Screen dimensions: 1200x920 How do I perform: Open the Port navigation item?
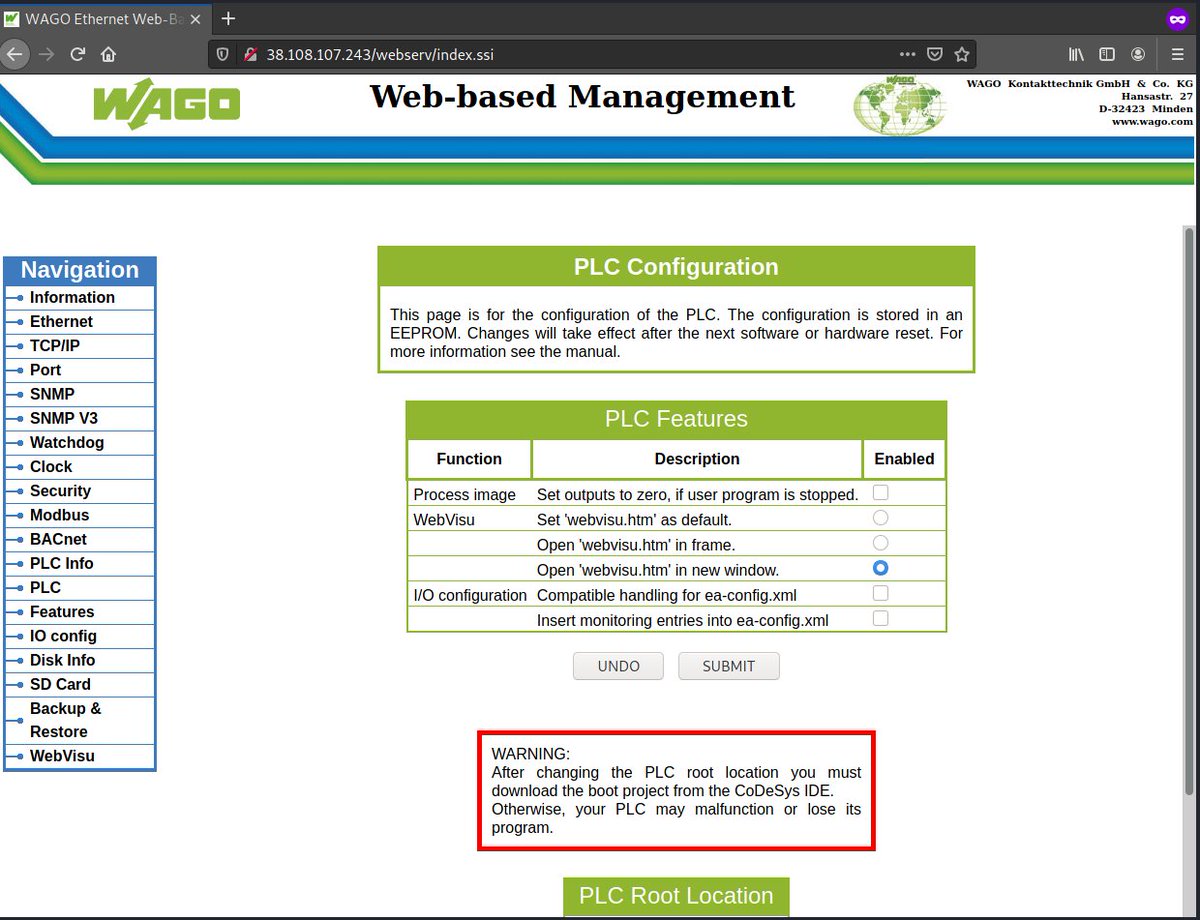click(x=46, y=370)
